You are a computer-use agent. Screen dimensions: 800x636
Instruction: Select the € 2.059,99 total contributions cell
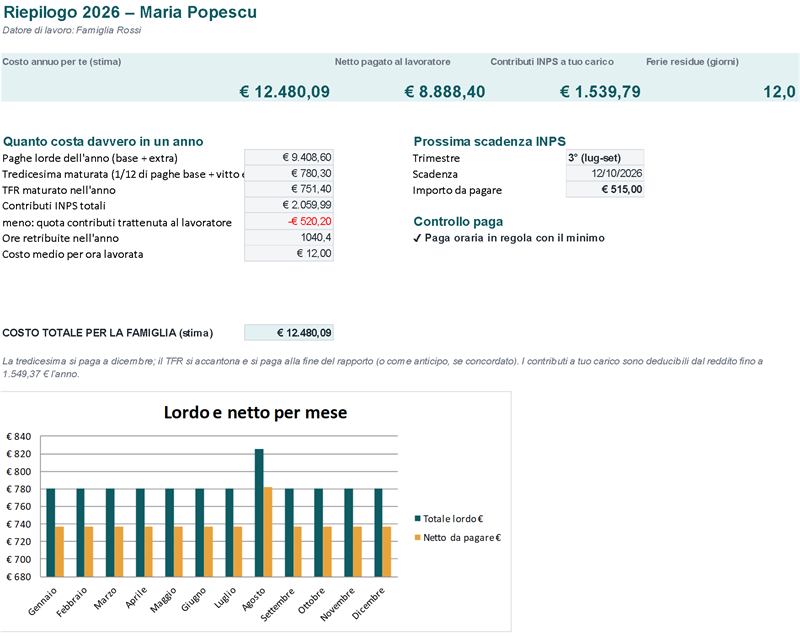(x=289, y=205)
